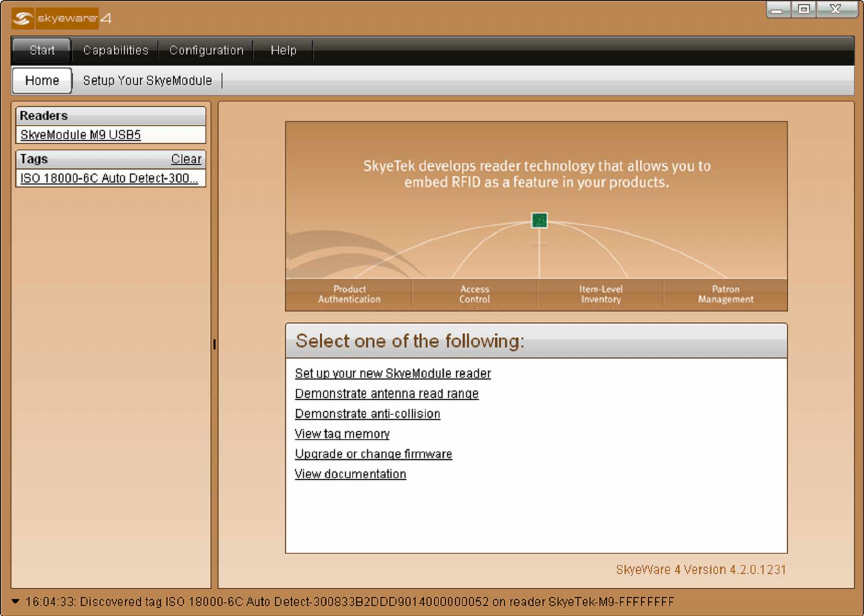Click the green reader chip icon
864x616 pixels.
539,220
